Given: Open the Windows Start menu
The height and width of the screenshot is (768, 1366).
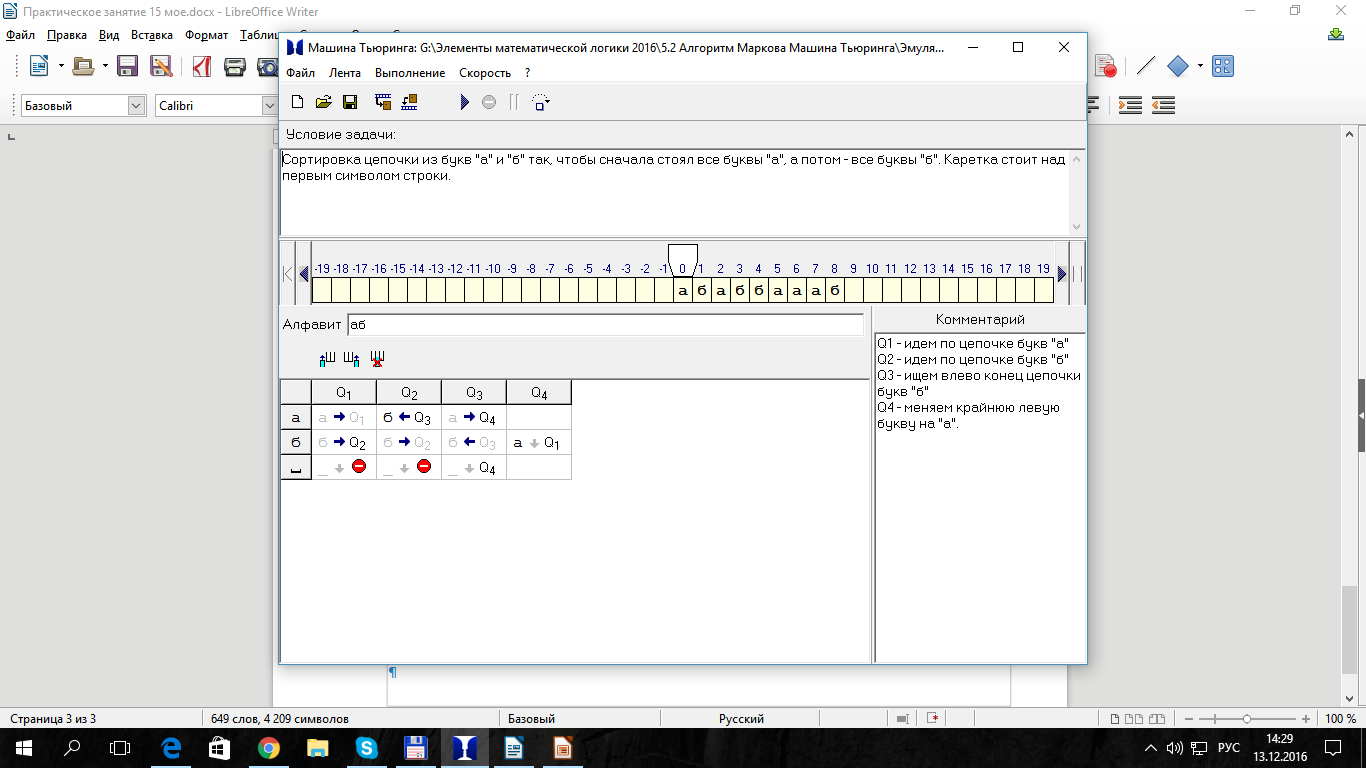Looking at the screenshot, I should (x=24, y=747).
